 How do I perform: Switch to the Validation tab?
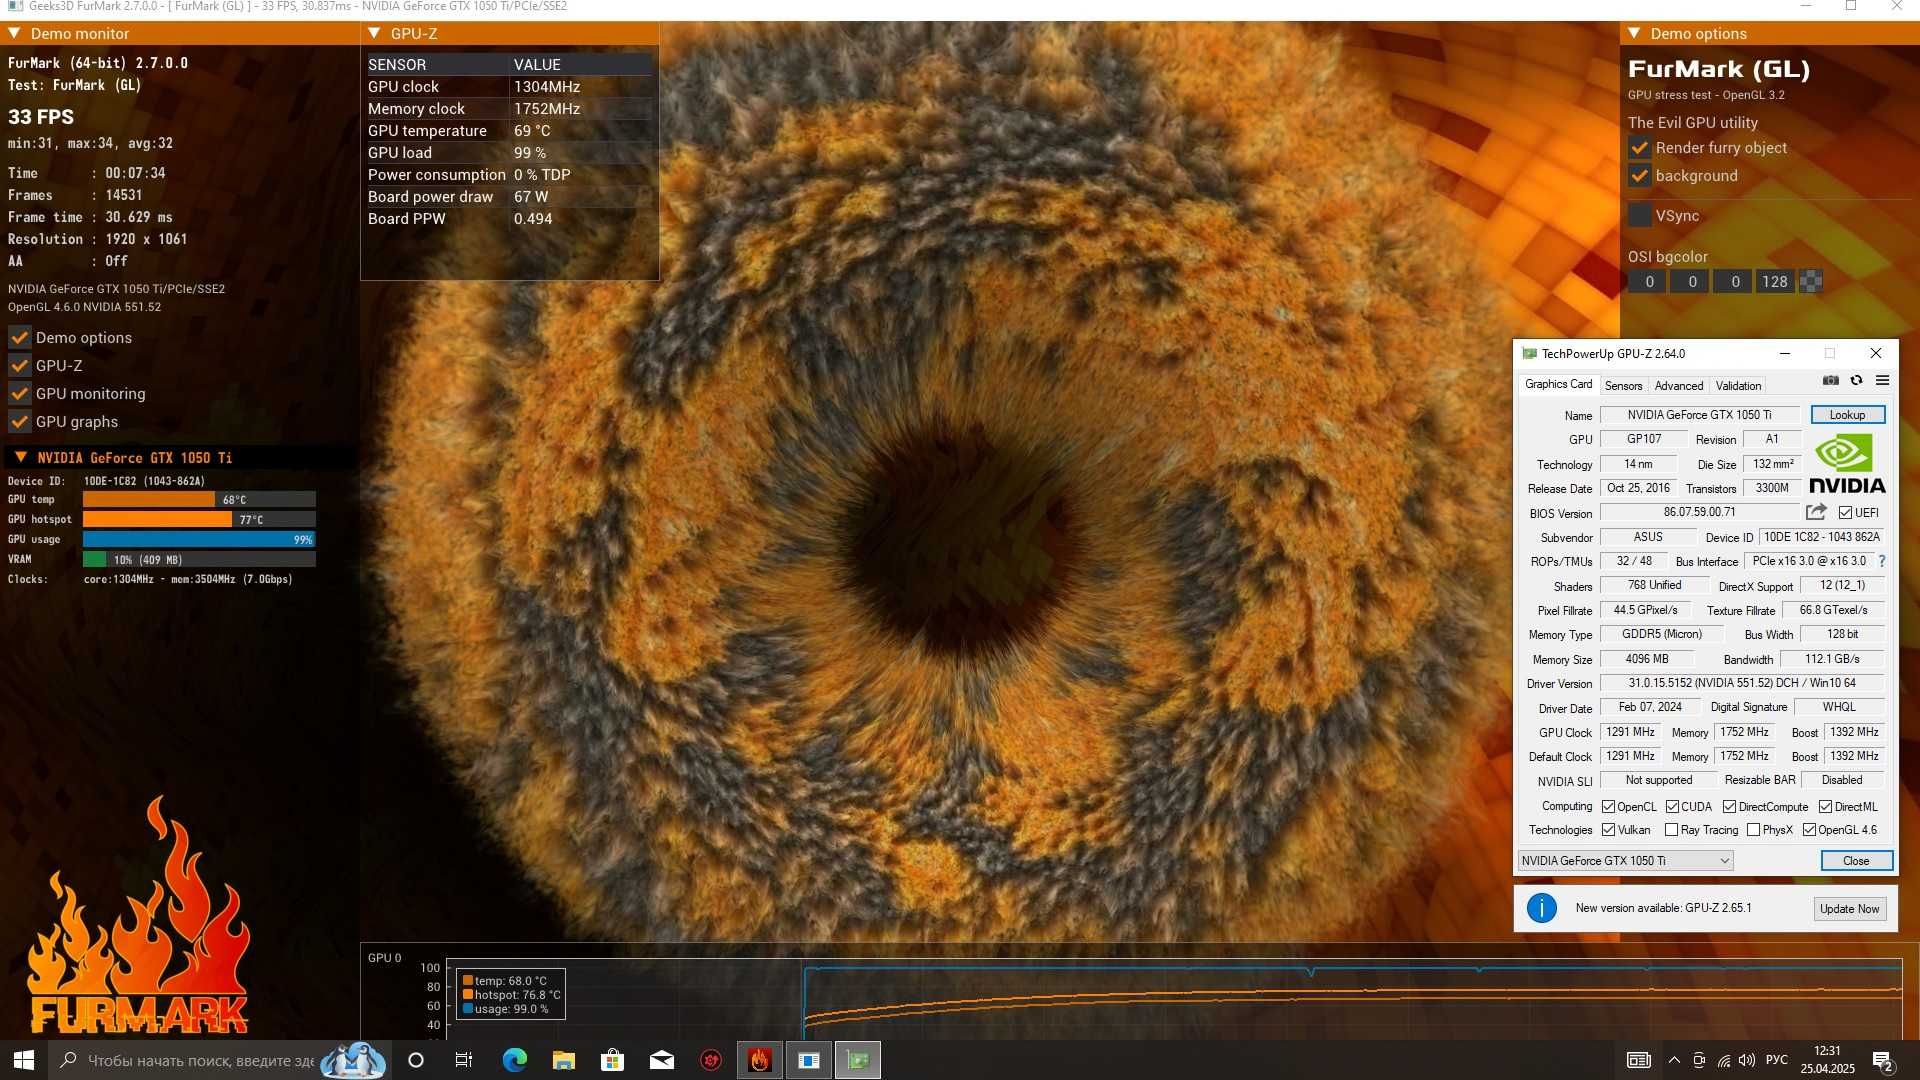1738,386
